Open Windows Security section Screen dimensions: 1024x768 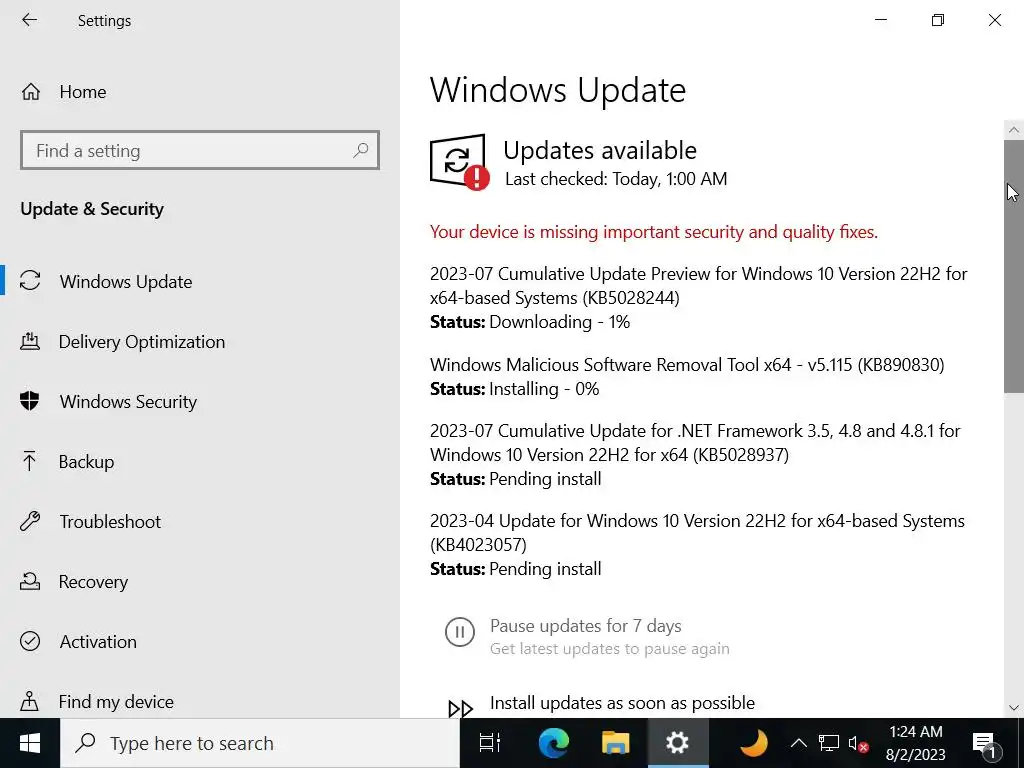click(x=200, y=401)
